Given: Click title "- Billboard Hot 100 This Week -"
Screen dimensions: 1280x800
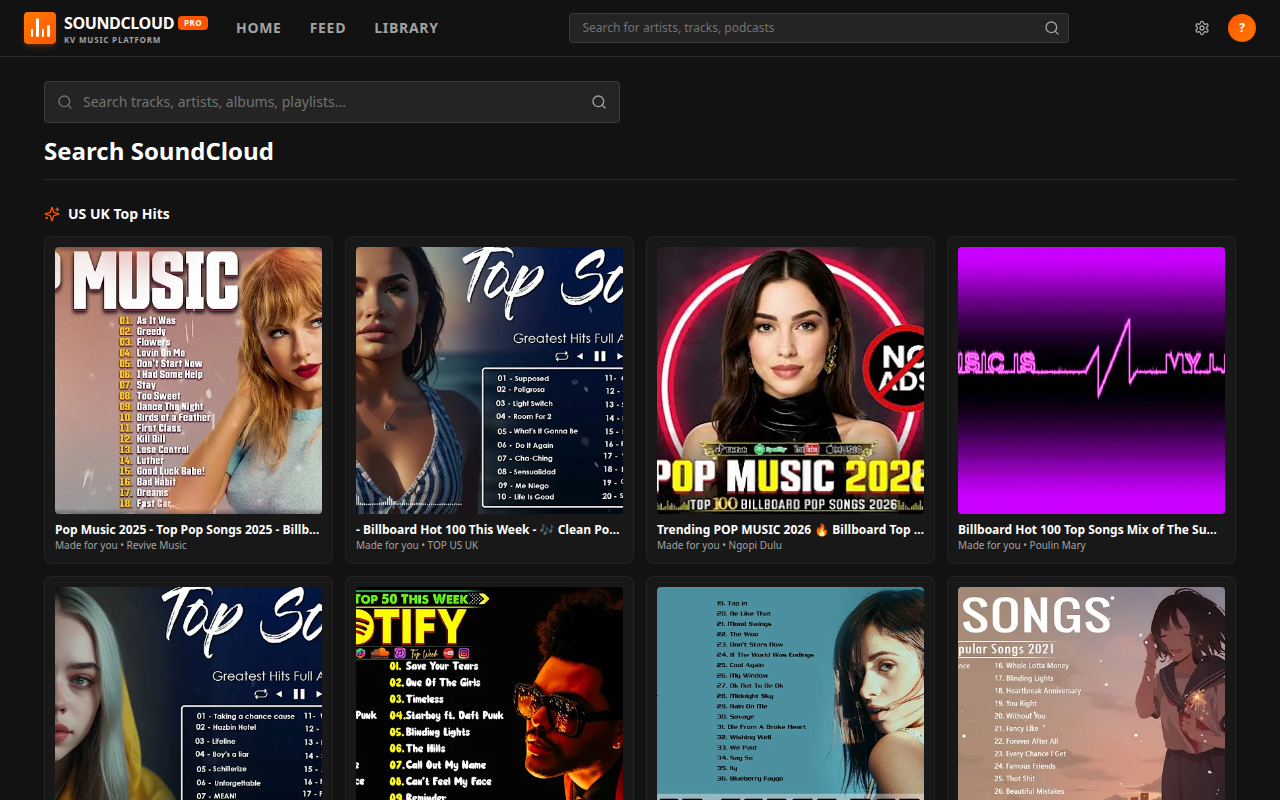Looking at the screenshot, I should tap(489, 529).
